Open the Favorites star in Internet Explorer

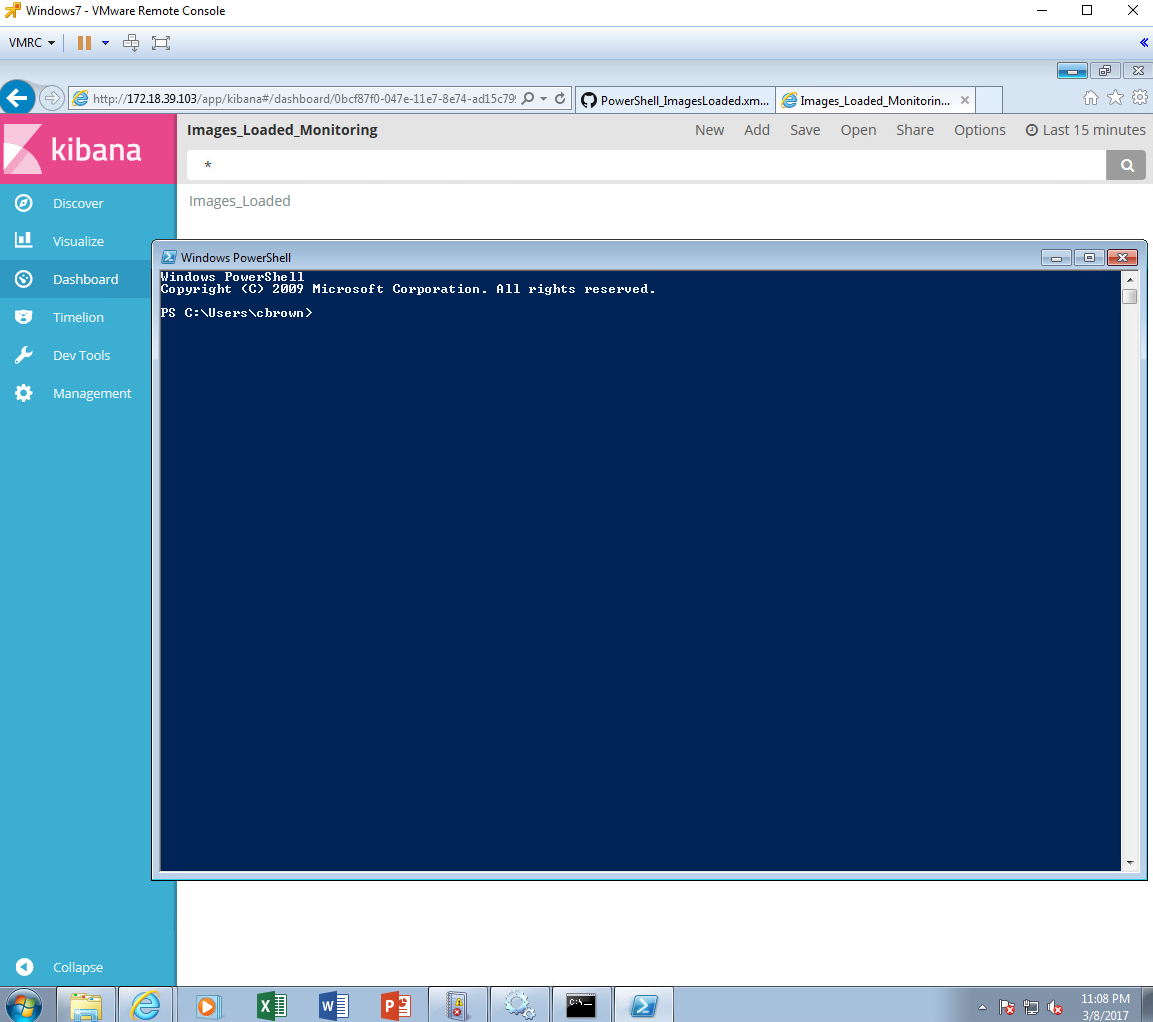tap(1115, 98)
